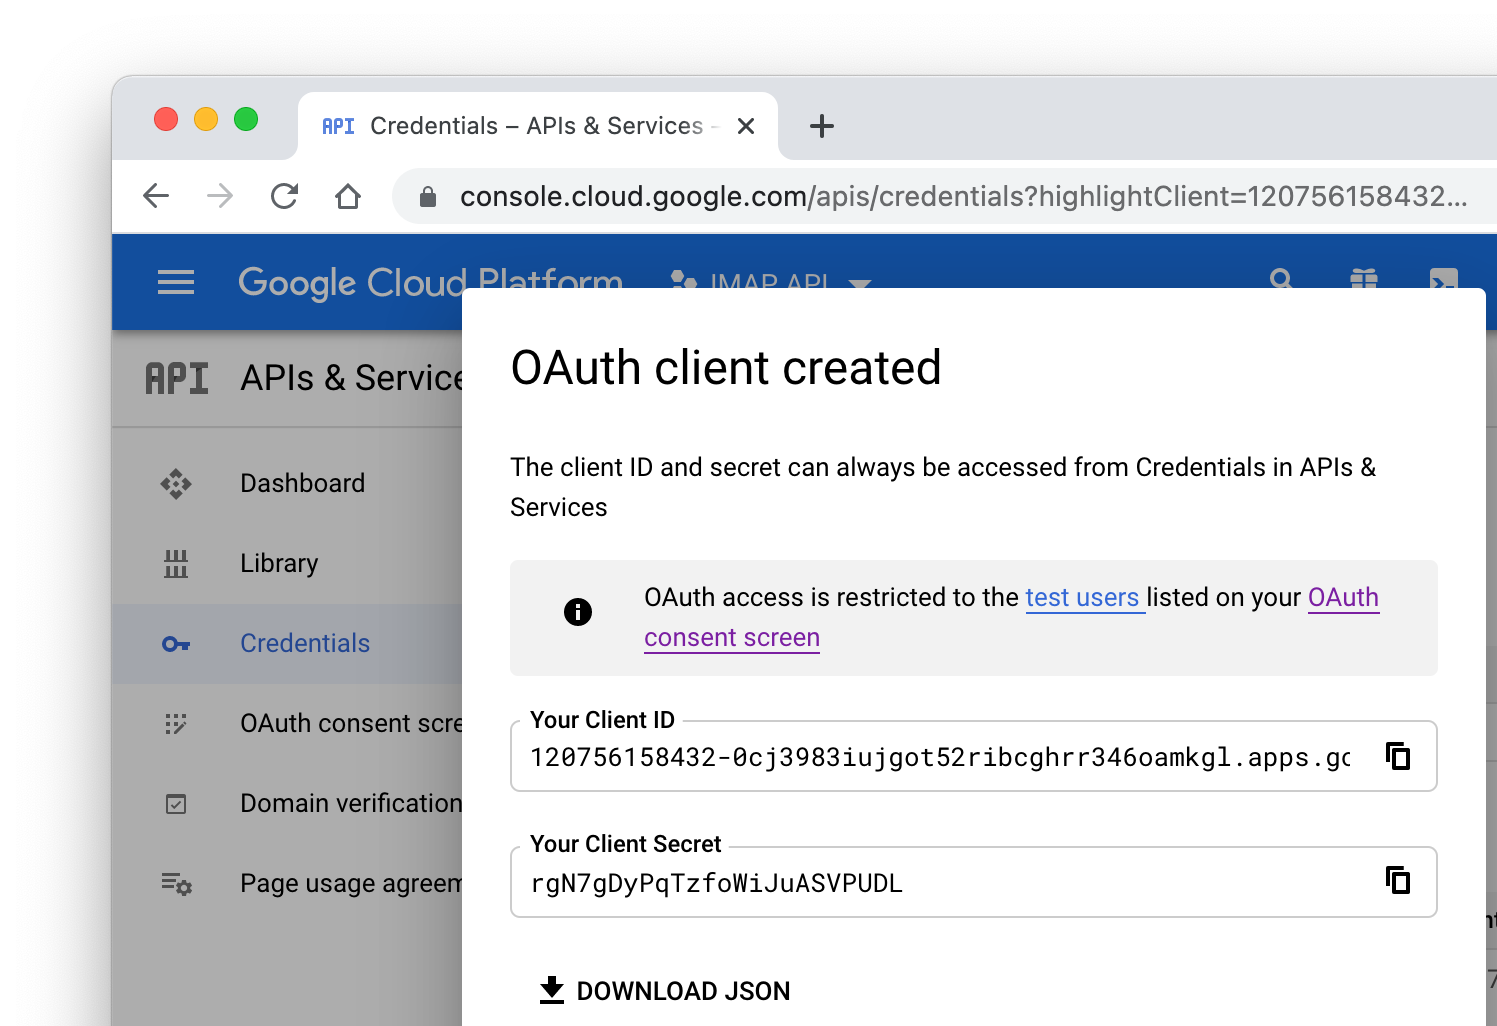1497x1026 pixels.
Task: Copy the Client ID to clipboard
Action: pos(1398,756)
